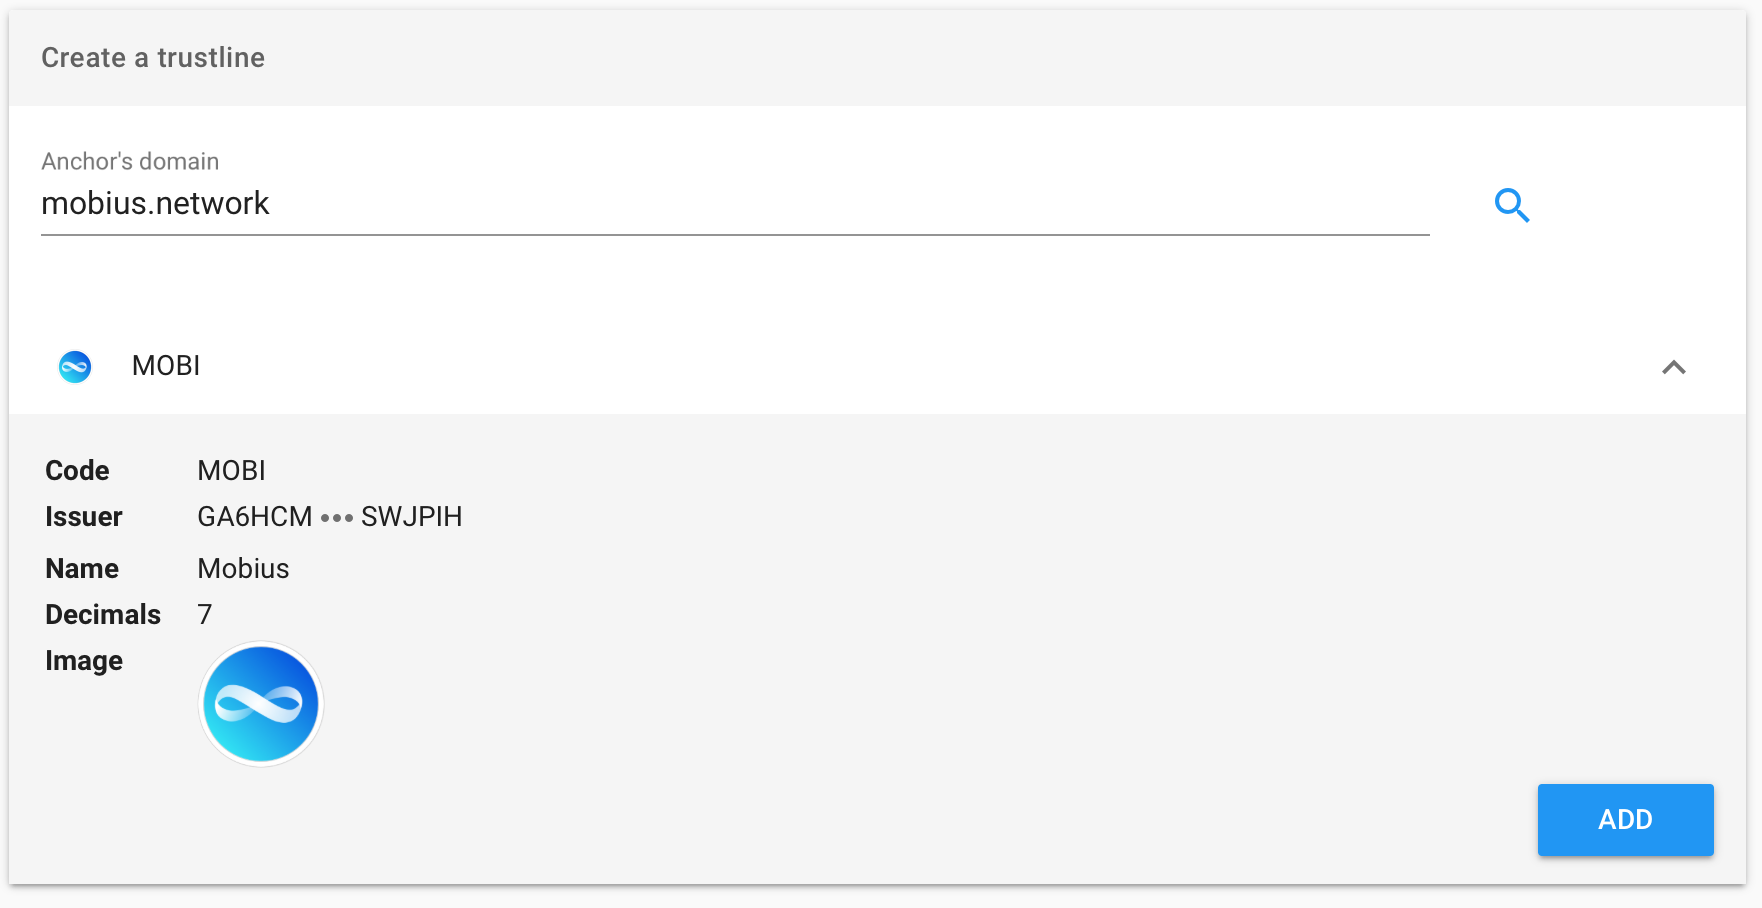Screen dimensions: 1762x908
Task: Click the large Mobius logo image
Action: 261,704
